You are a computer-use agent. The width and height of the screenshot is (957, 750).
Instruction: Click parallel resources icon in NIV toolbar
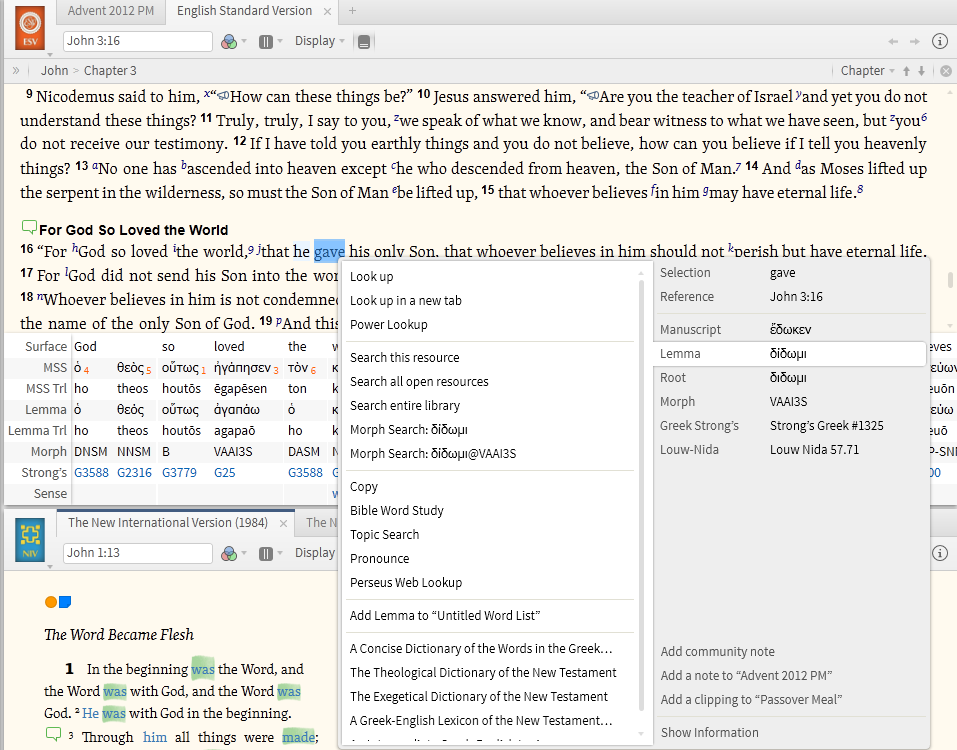tap(265, 553)
